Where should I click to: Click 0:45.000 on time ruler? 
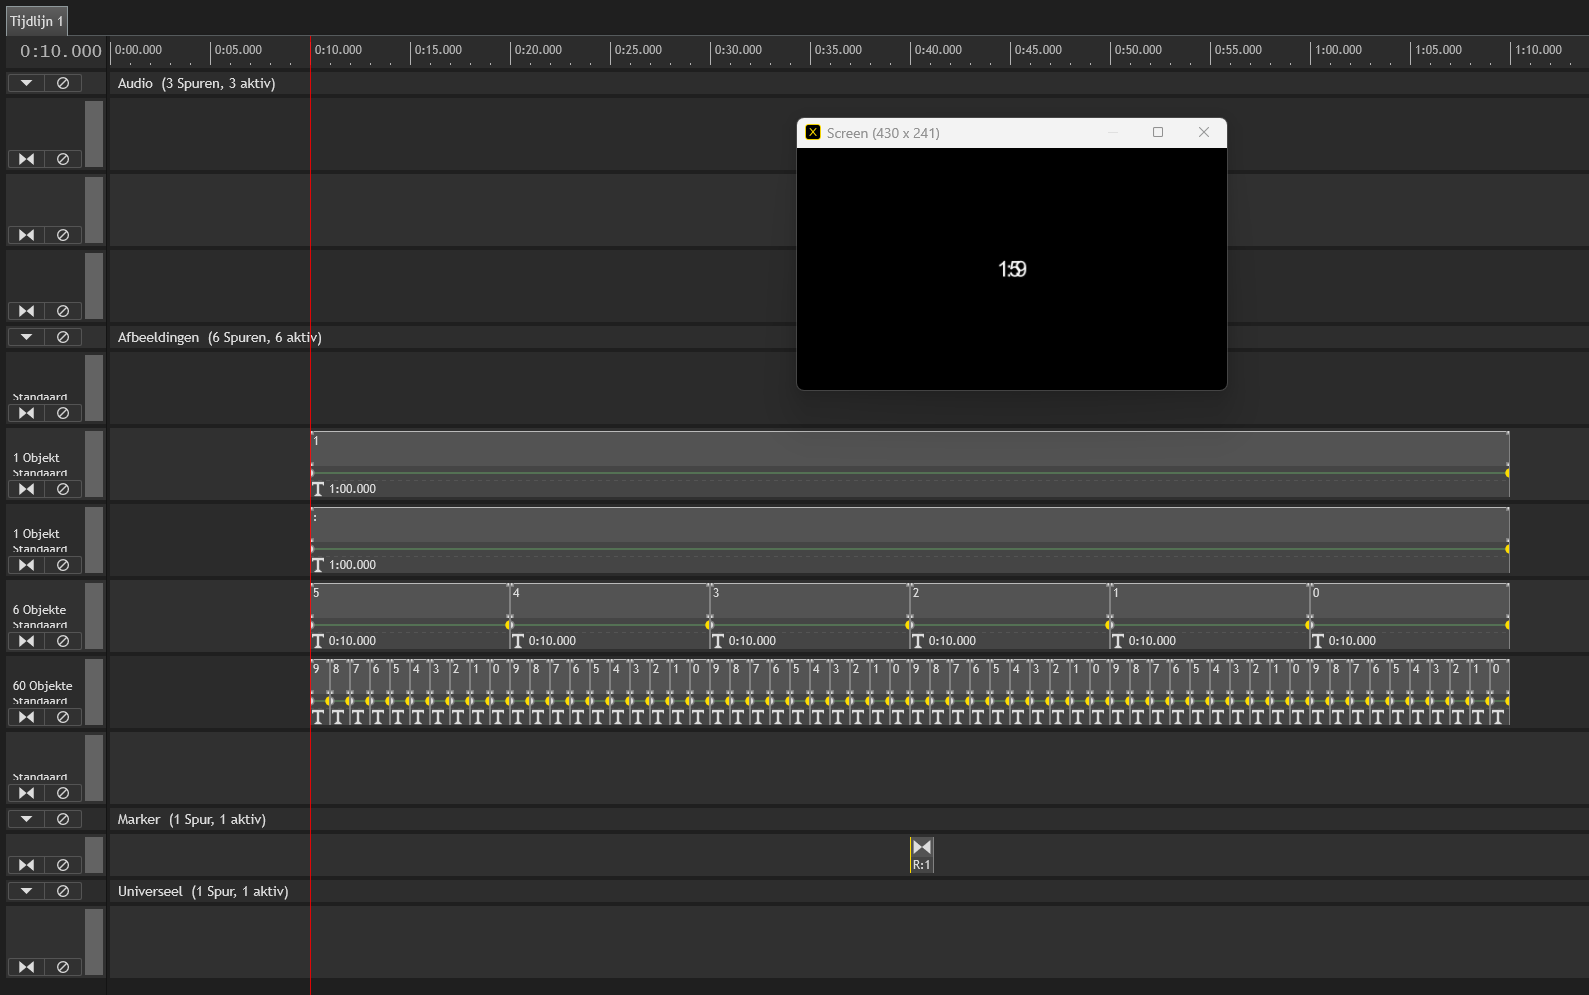(1038, 50)
